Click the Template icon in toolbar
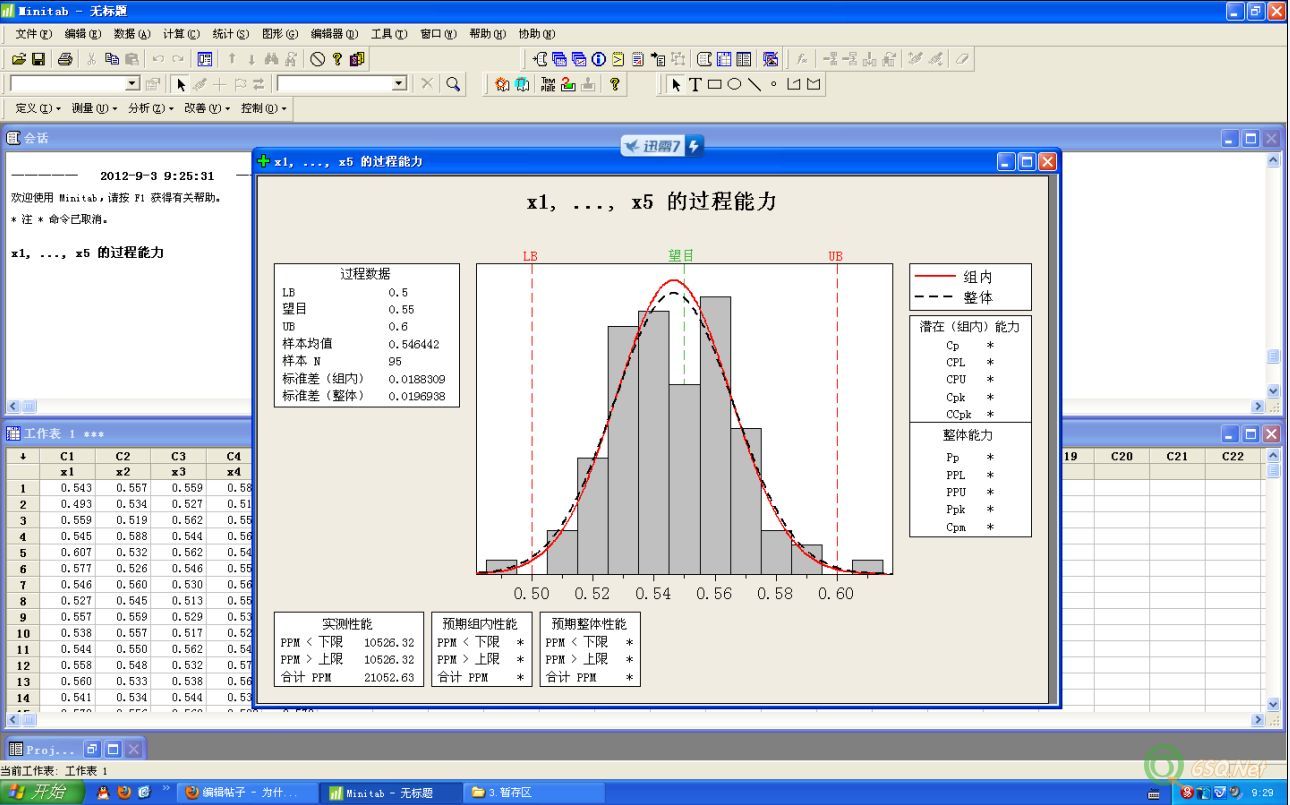 coord(548,85)
